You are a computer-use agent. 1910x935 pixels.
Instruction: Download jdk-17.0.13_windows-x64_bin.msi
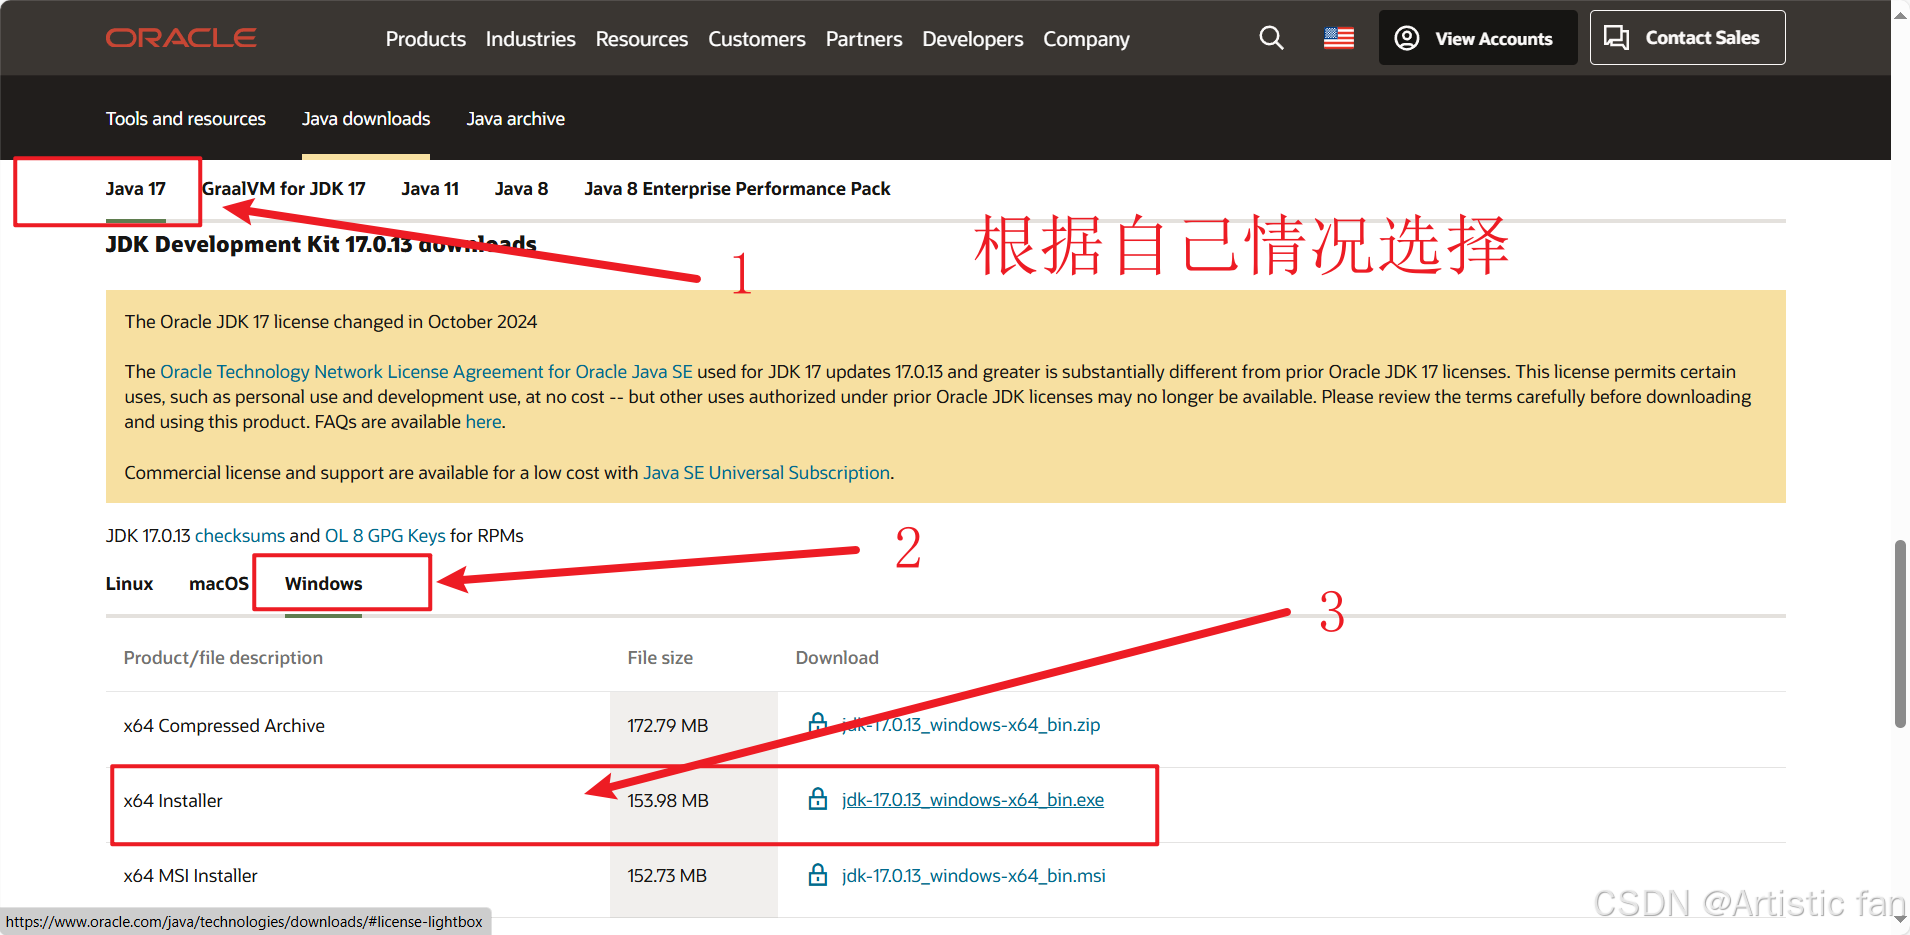coord(974,876)
